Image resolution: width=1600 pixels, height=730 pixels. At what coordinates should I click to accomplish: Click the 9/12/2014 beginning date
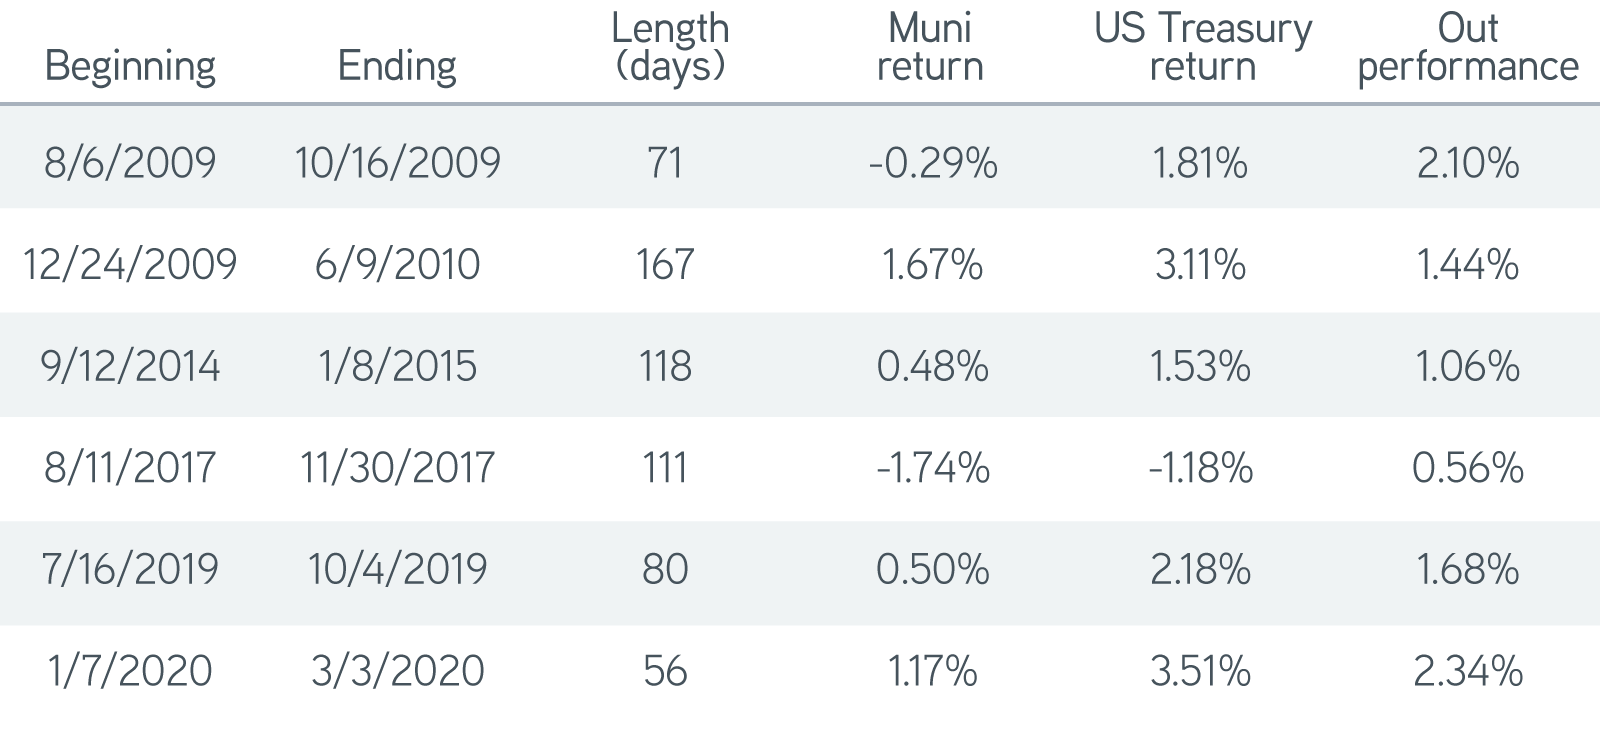pos(130,366)
